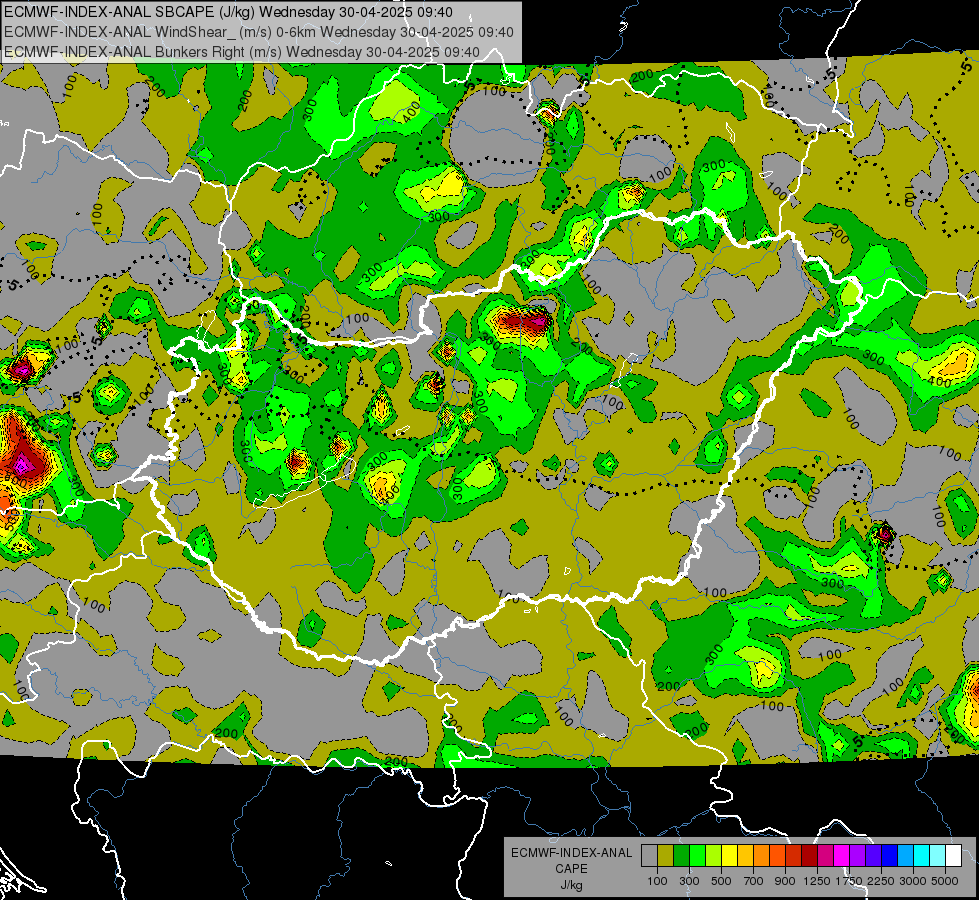The image size is (979, 900).
Task: Click the Bunkers Right (m/s) title line
Action: (242, 52)
